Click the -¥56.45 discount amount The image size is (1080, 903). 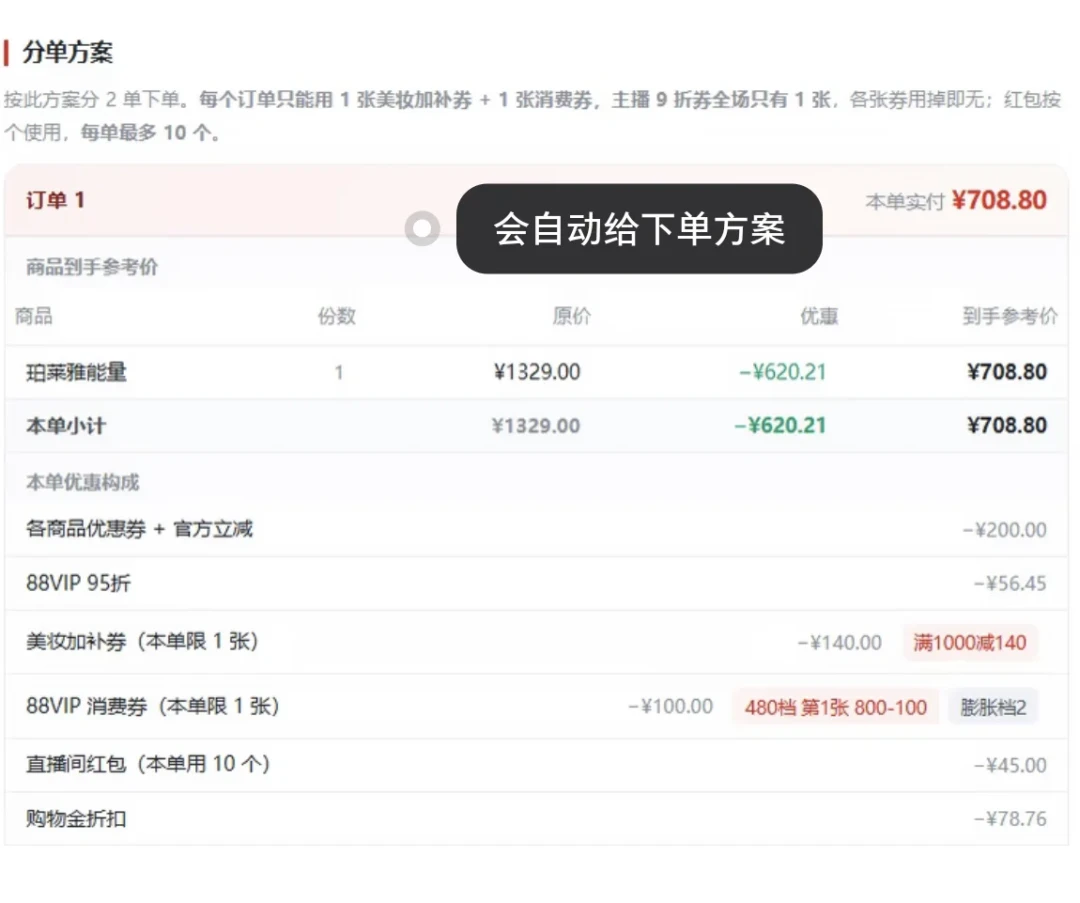1010,583
